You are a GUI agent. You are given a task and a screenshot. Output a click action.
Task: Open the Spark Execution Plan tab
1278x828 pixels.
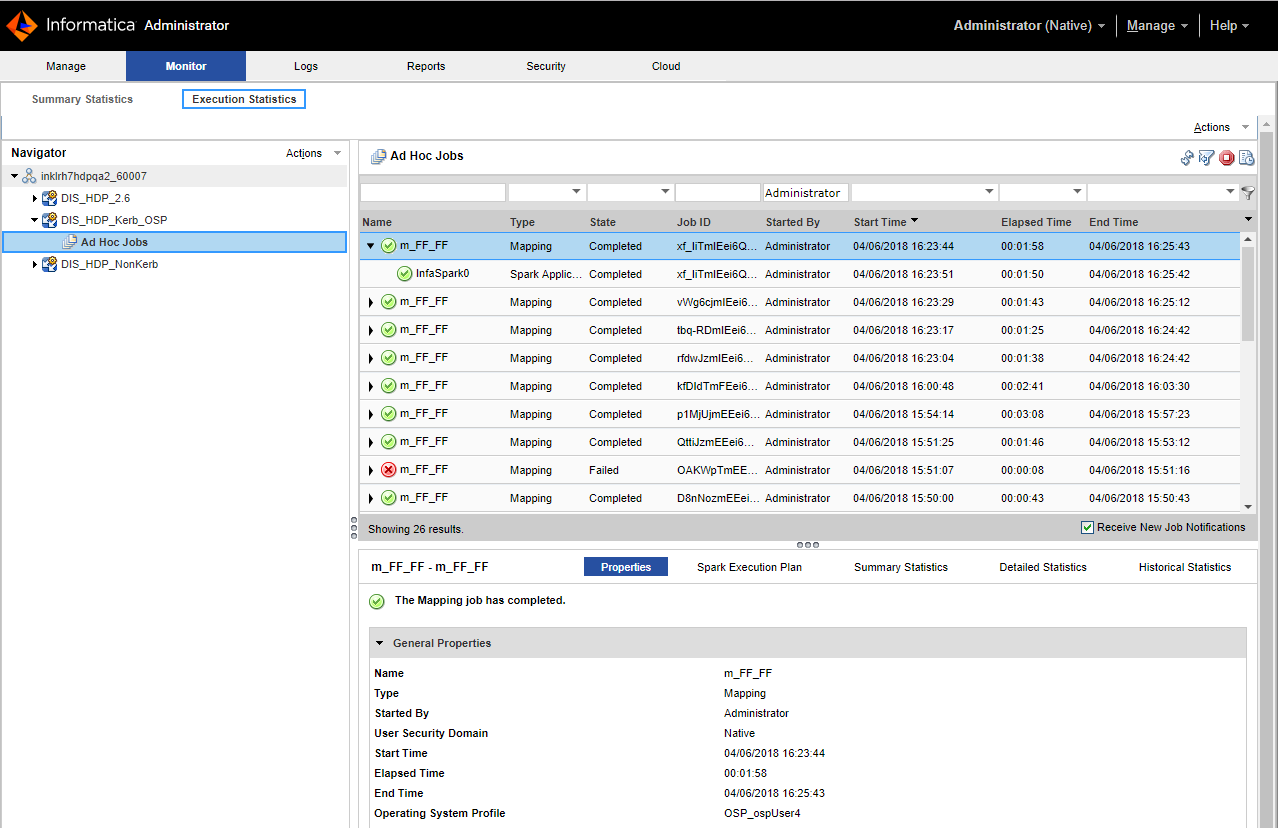750,567
